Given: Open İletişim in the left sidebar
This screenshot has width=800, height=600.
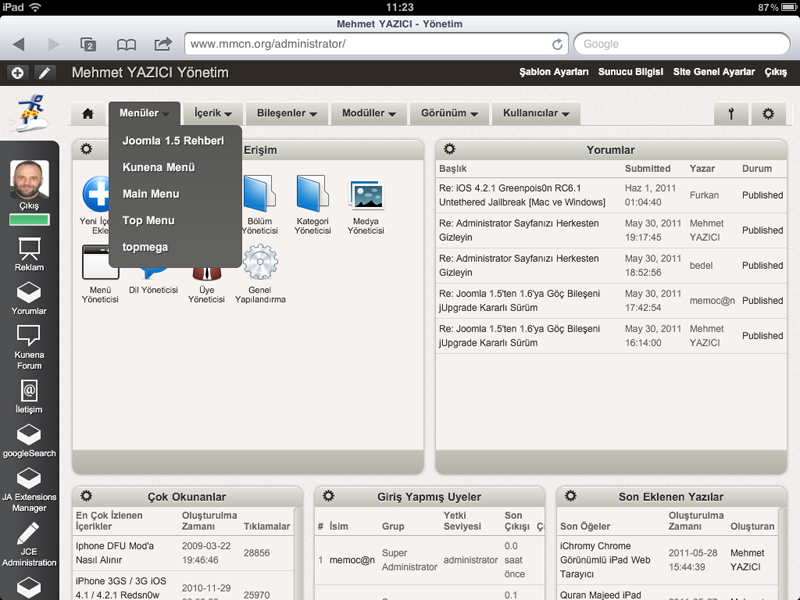Looking at the screenshot, I should click(29, 397).
